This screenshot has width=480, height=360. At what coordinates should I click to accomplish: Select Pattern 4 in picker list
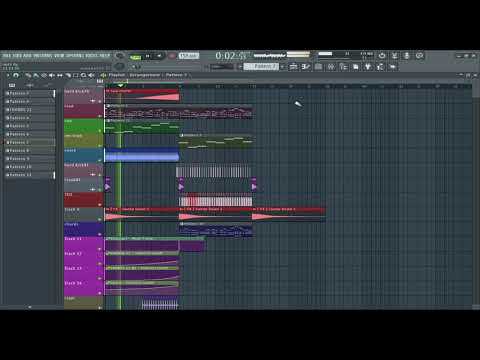click(x=29, y=118)
